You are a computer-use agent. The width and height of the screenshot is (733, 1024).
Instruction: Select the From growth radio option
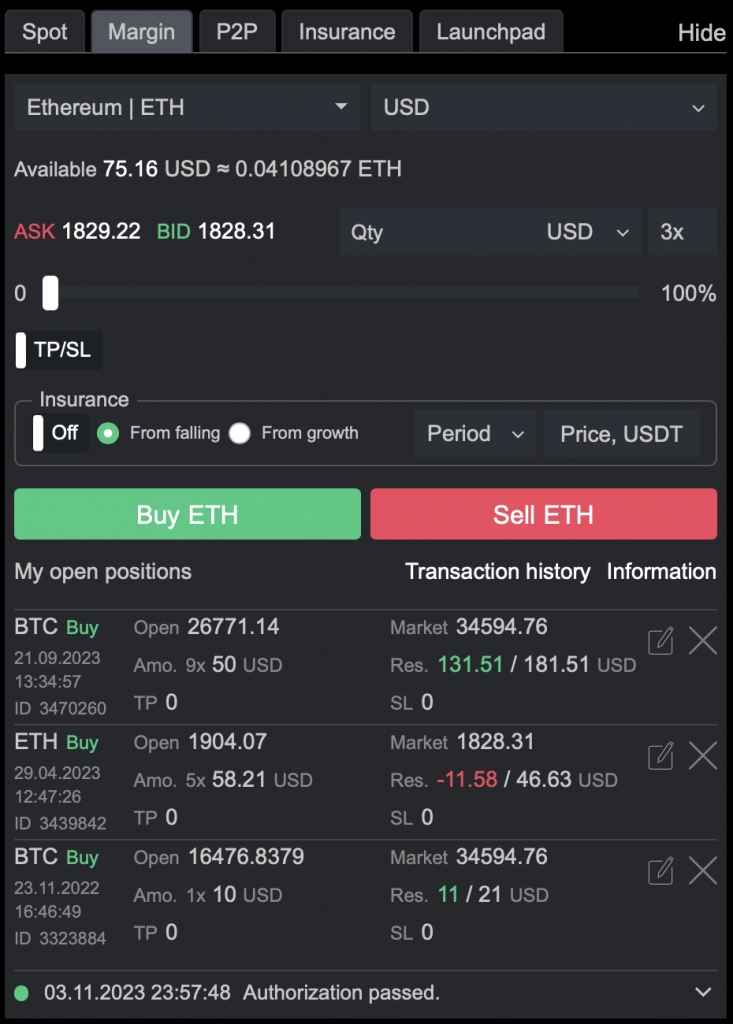coord(240,433)
